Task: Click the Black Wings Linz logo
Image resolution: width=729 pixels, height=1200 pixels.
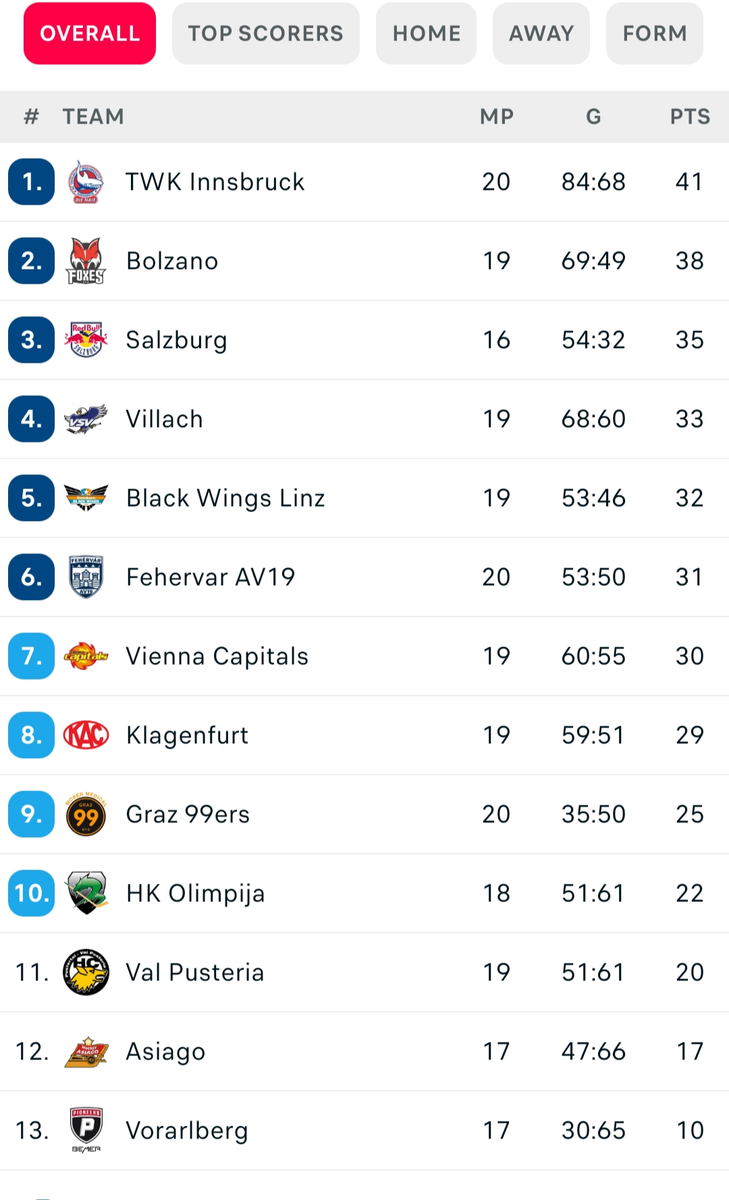Action: tap(86, 498)
